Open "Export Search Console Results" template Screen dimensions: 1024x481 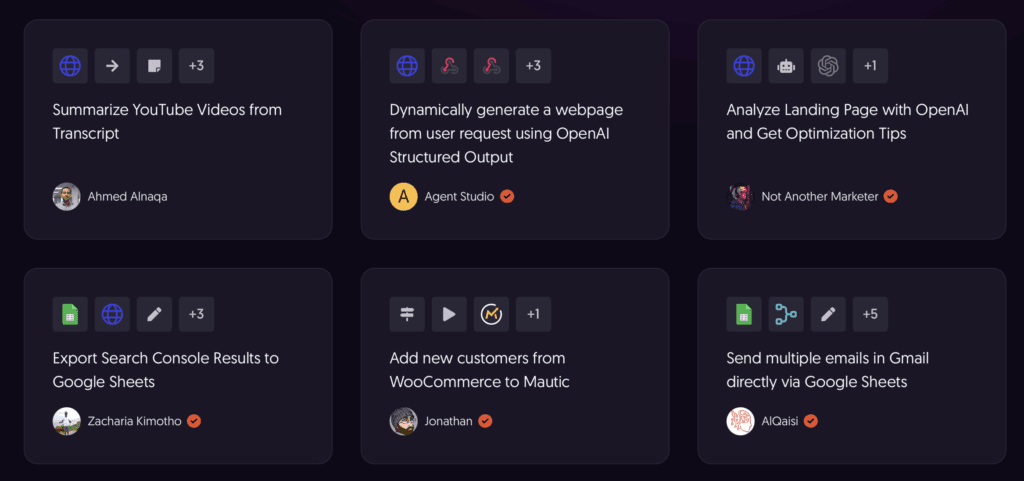pyautogui.click(x=165, y=369)
